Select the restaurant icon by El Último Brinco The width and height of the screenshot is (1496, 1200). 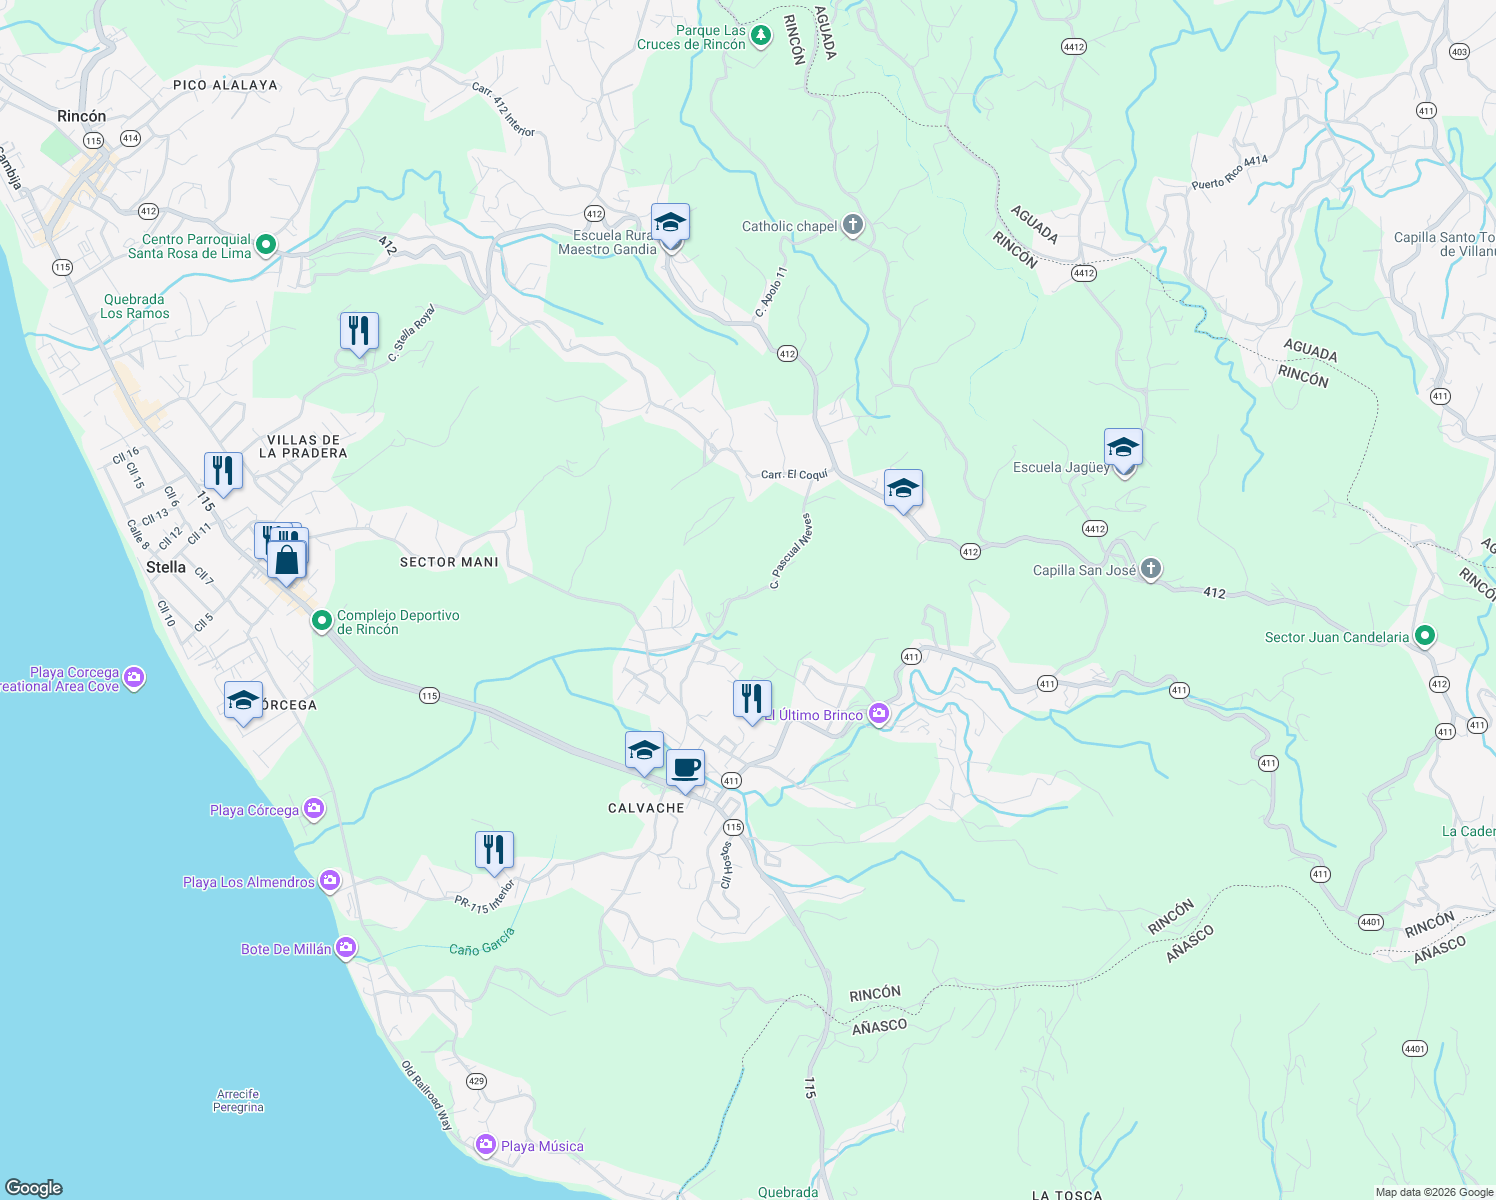coord(751,697)
